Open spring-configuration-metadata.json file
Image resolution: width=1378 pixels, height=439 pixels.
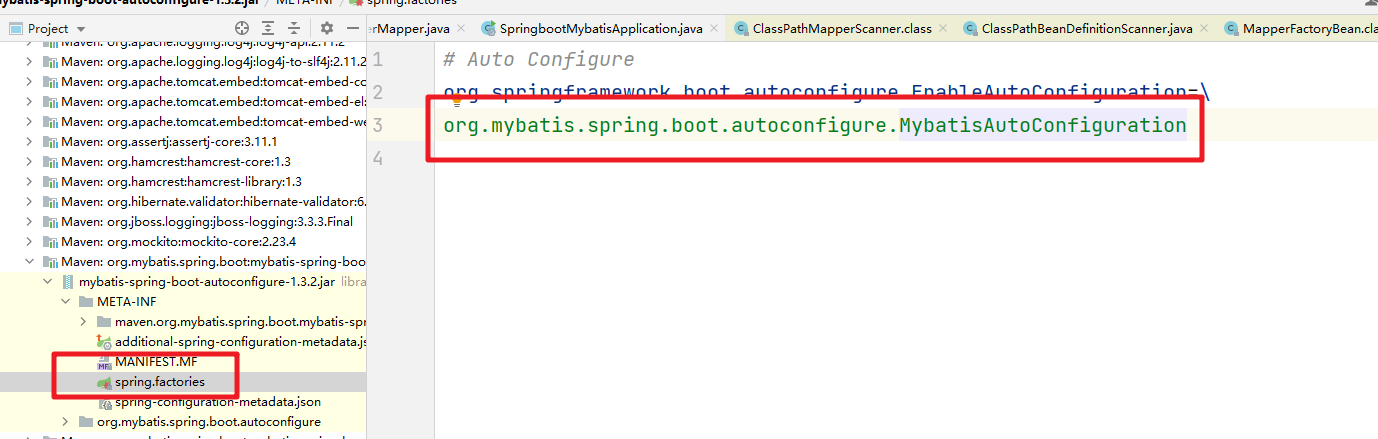[218, 402]
